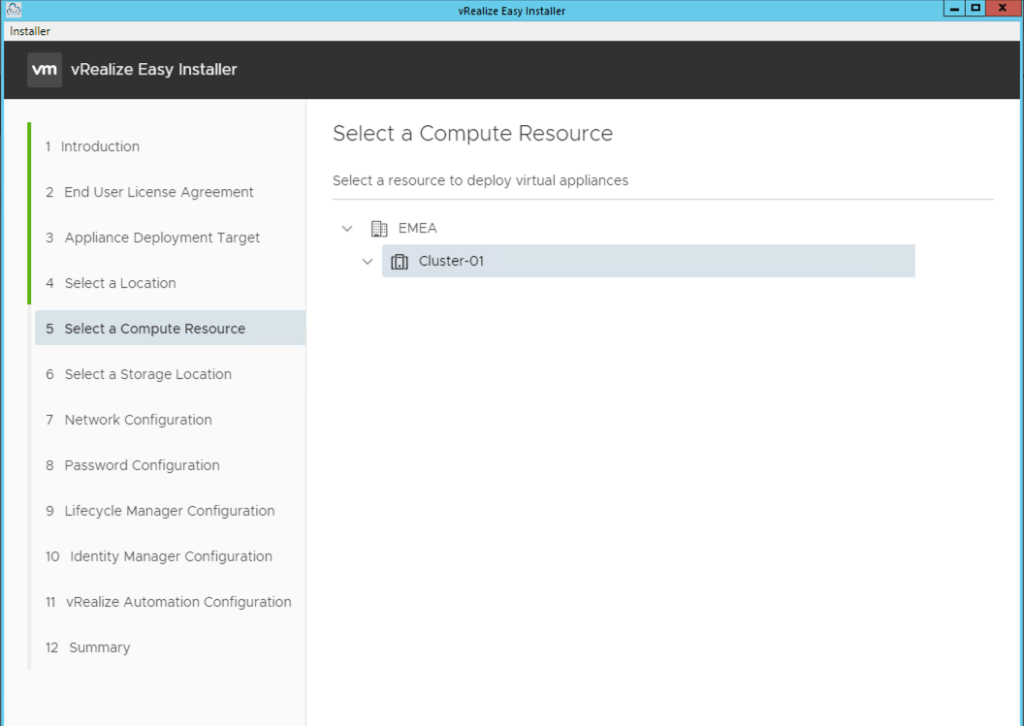Image resolution: width=1024 pixels, height=726 pixels.
Task: Go to step 1 Introduction
Action: click(x=99, y=147)
